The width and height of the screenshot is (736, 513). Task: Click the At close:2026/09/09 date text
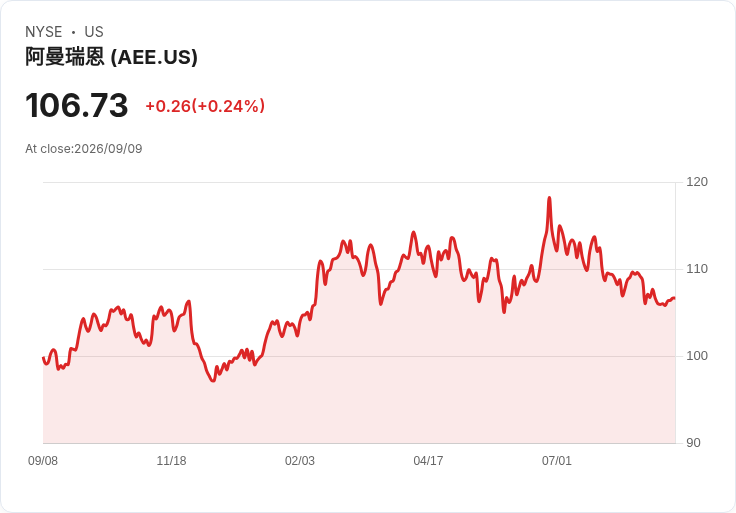pos(84,149)
